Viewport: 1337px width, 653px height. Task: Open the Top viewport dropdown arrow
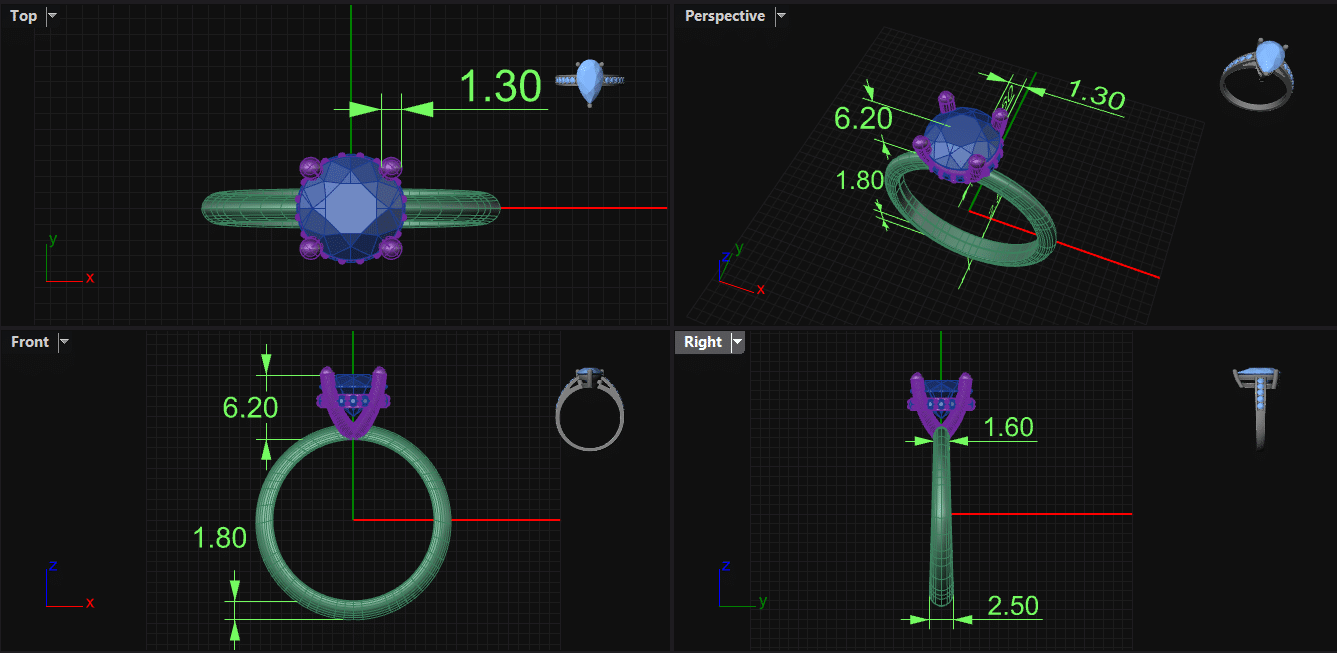[x=52, y=16]
